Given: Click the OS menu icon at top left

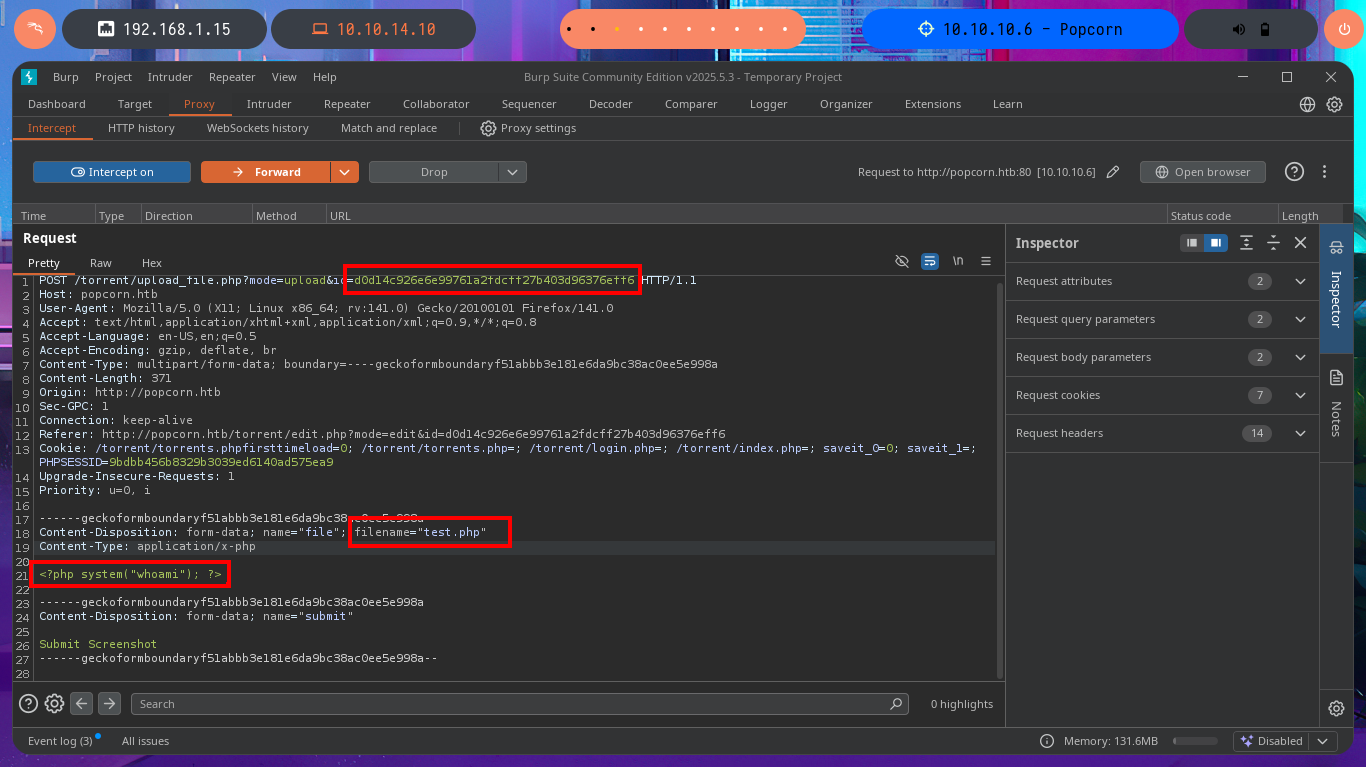Looking at the screenshot, I should pyautogui.click(x=34, y=29).
